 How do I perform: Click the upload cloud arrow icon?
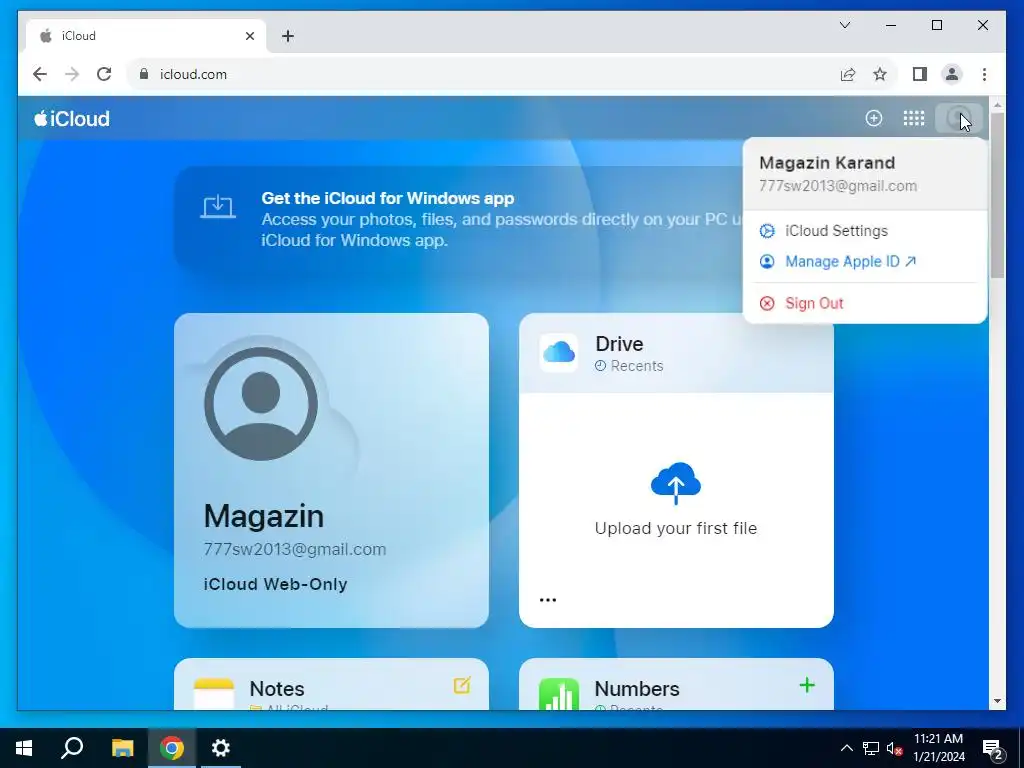click(676, 483)
